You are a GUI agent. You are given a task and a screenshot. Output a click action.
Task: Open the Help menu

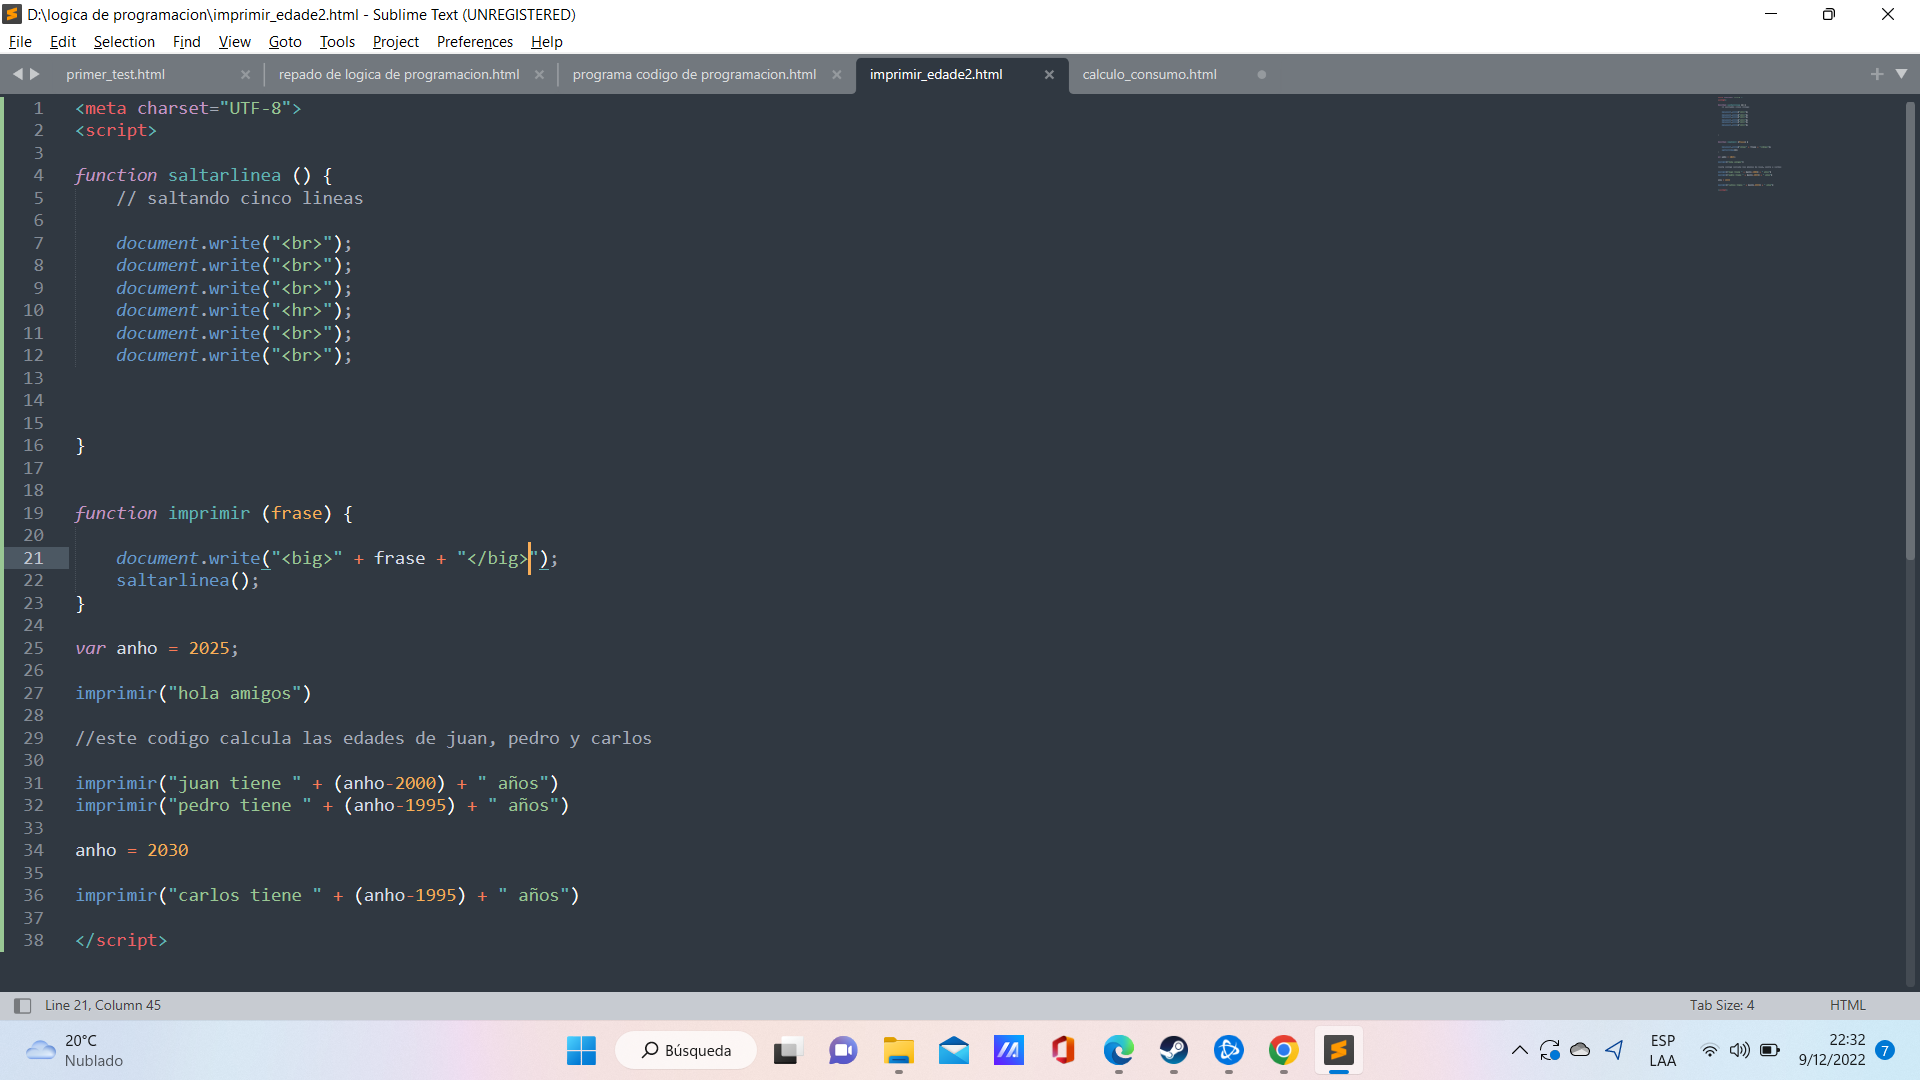(546, 41)
